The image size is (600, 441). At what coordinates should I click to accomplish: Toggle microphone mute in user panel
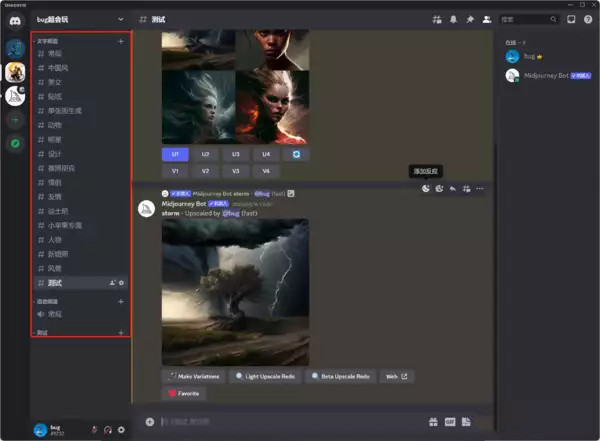(x=94, y=430)
